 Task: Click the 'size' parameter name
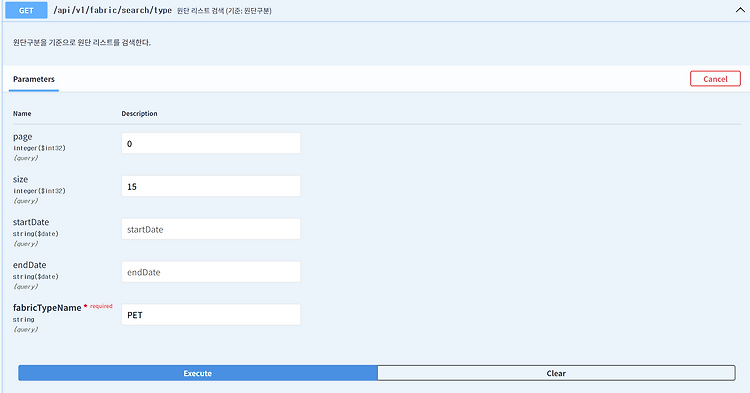21,179
